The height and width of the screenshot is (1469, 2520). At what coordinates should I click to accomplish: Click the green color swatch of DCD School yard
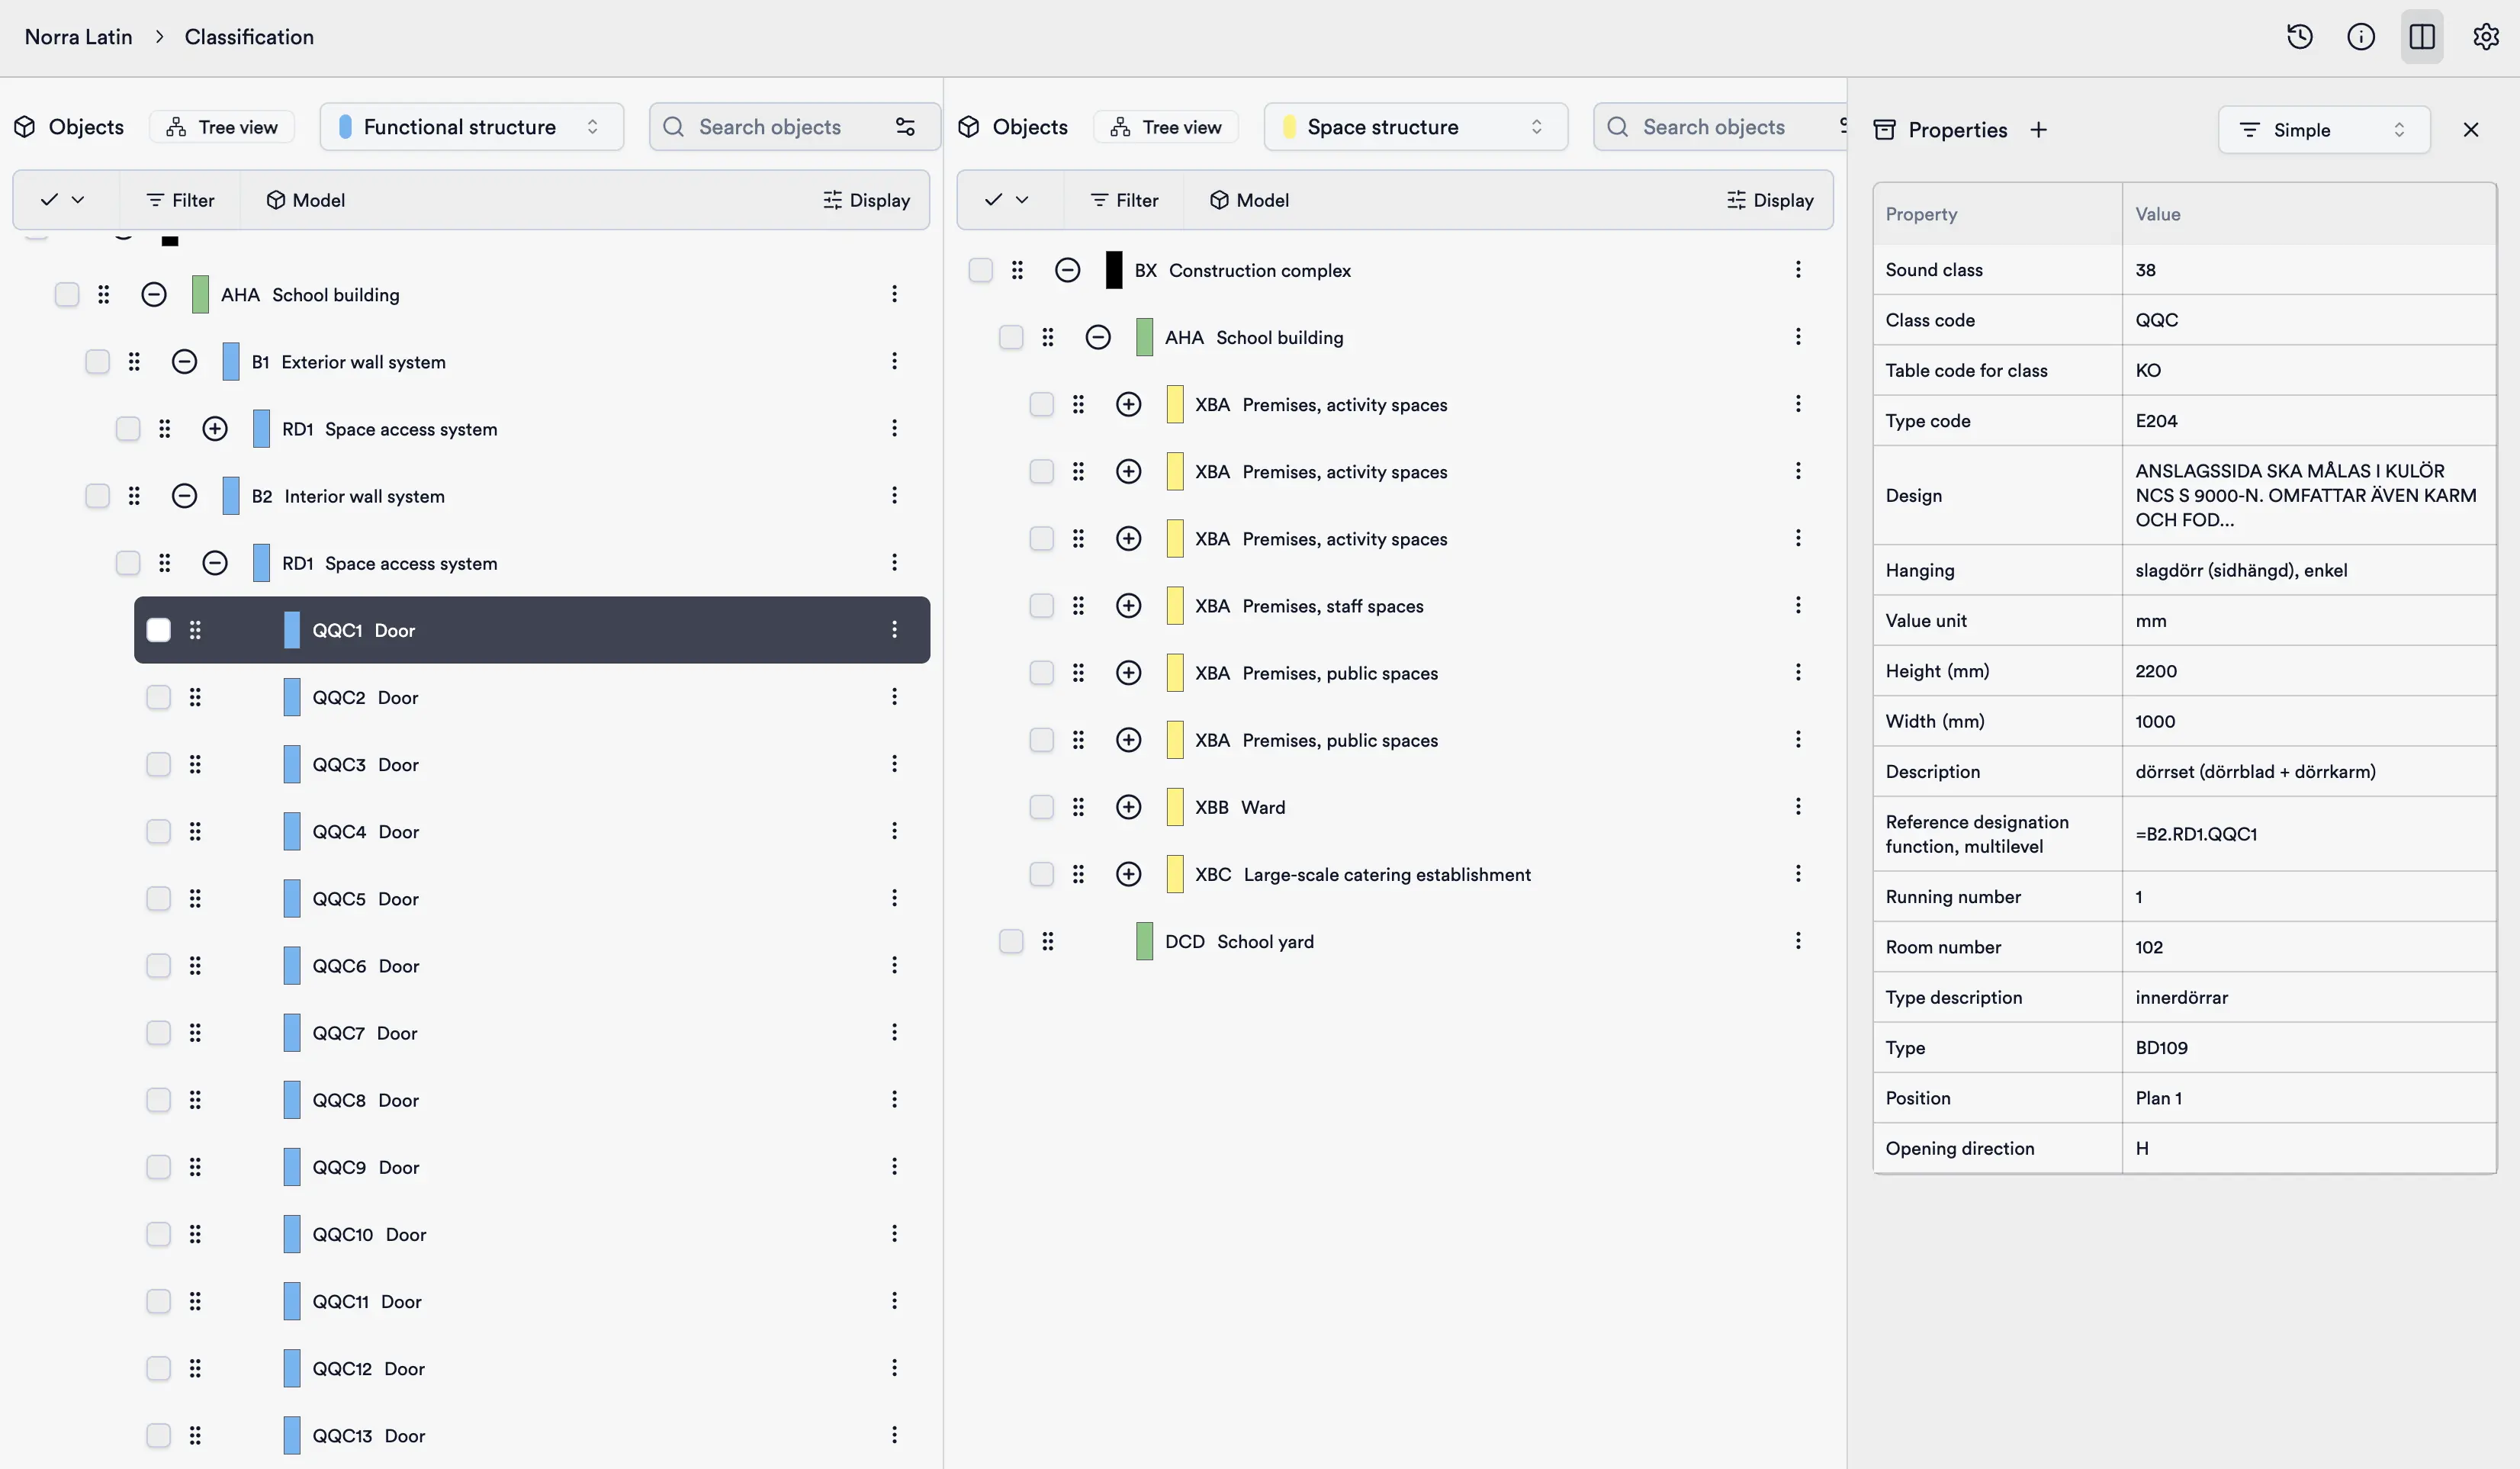coord(1144,941)
